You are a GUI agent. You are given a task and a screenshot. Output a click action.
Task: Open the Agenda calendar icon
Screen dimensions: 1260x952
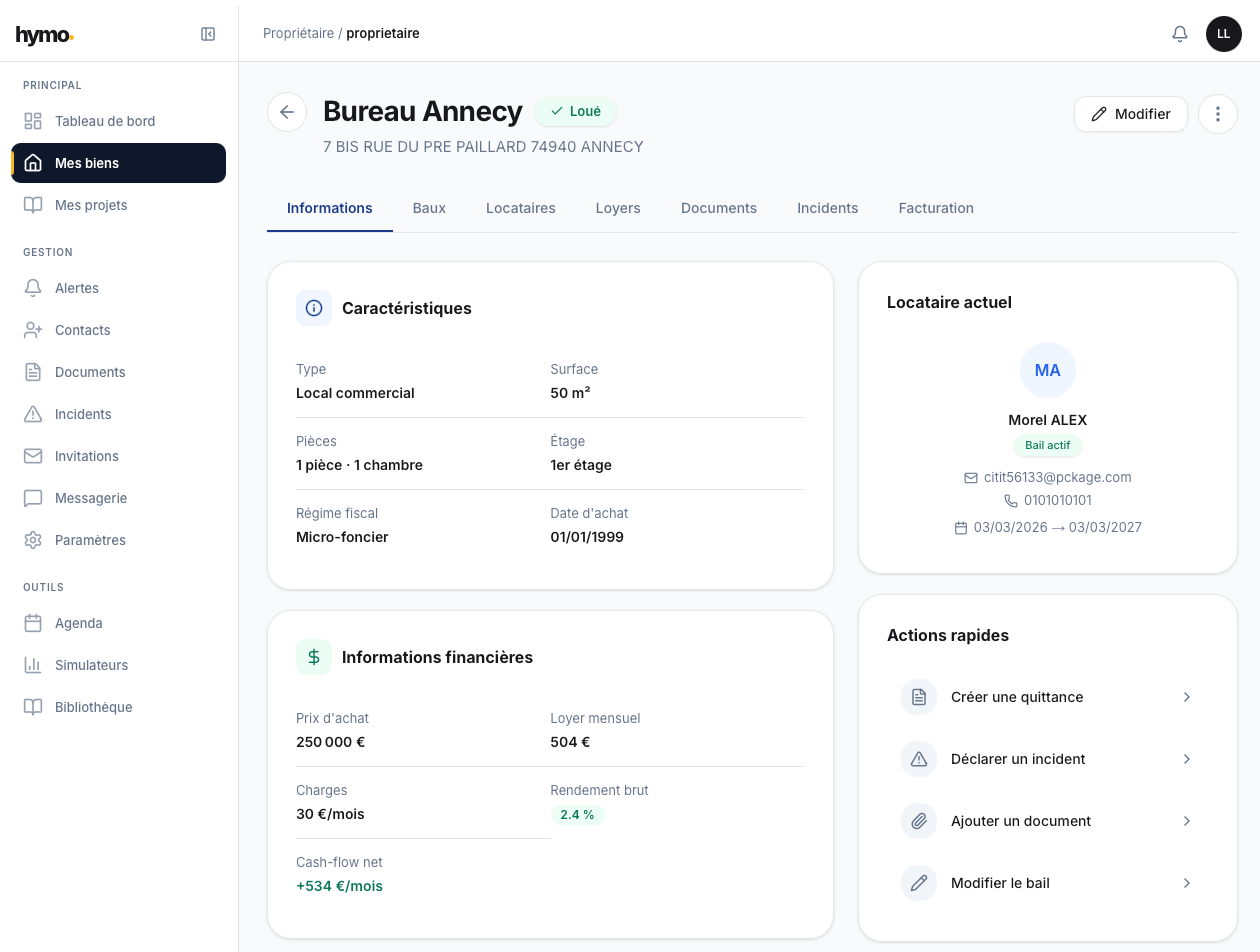coord(33,623)
